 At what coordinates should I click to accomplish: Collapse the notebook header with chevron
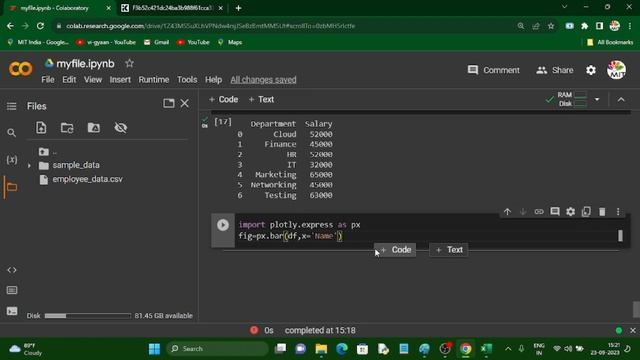(621, 100)
